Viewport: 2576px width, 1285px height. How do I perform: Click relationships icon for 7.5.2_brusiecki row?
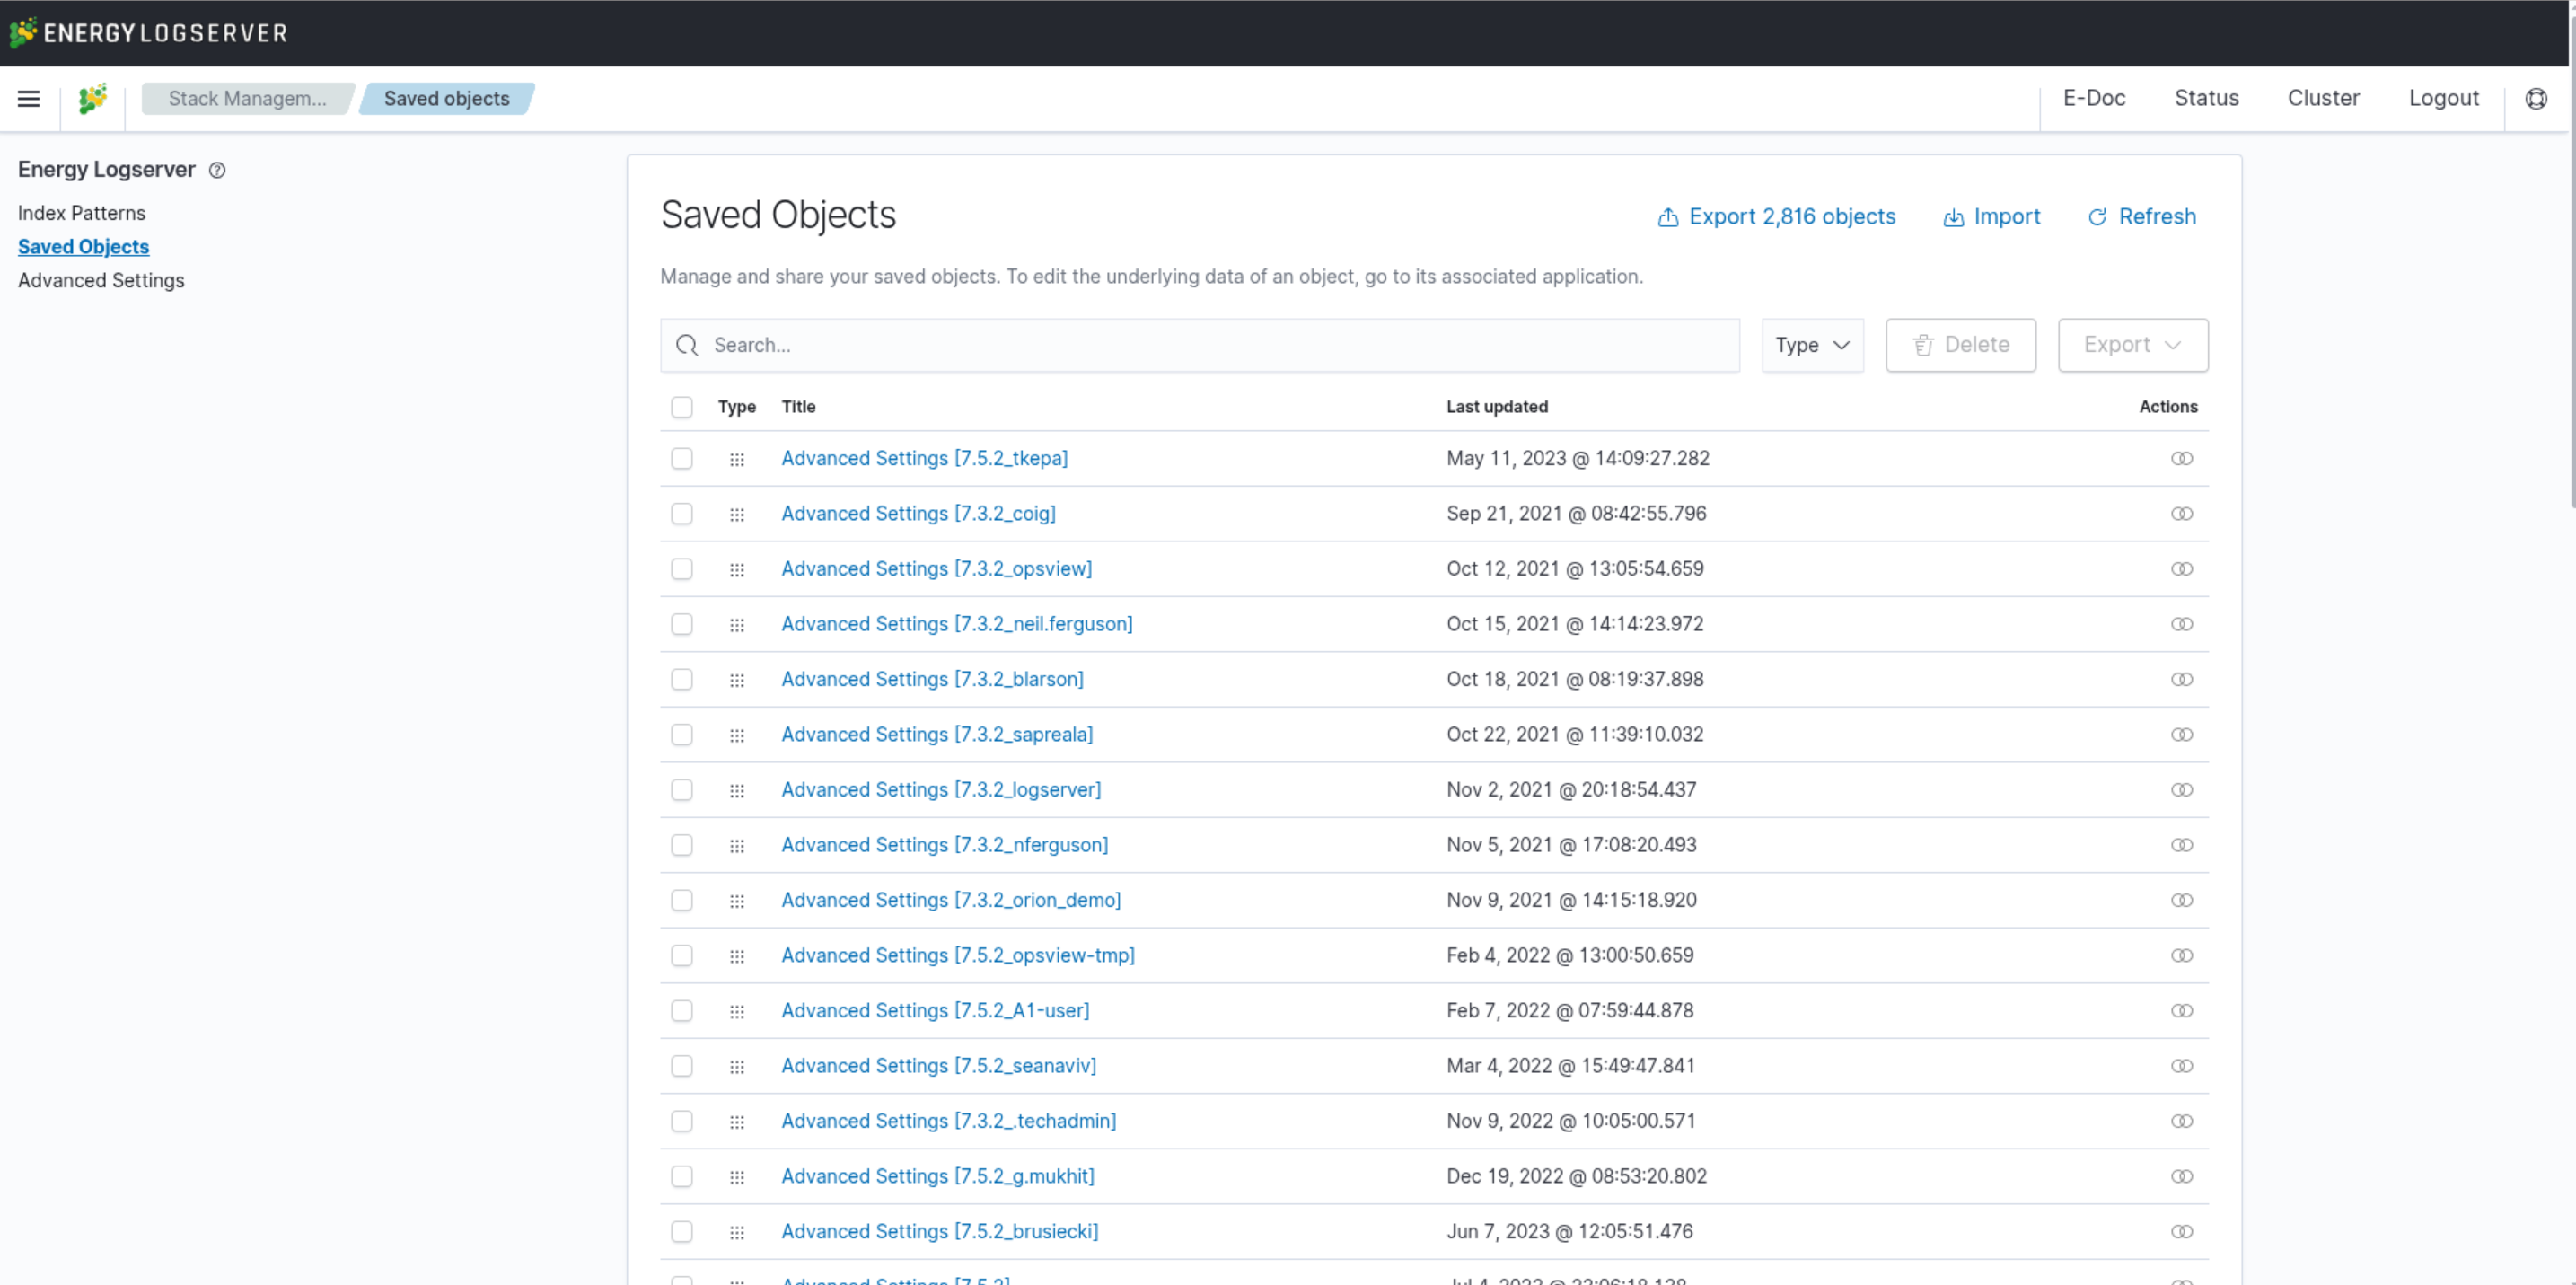tap(2181, 1232)
